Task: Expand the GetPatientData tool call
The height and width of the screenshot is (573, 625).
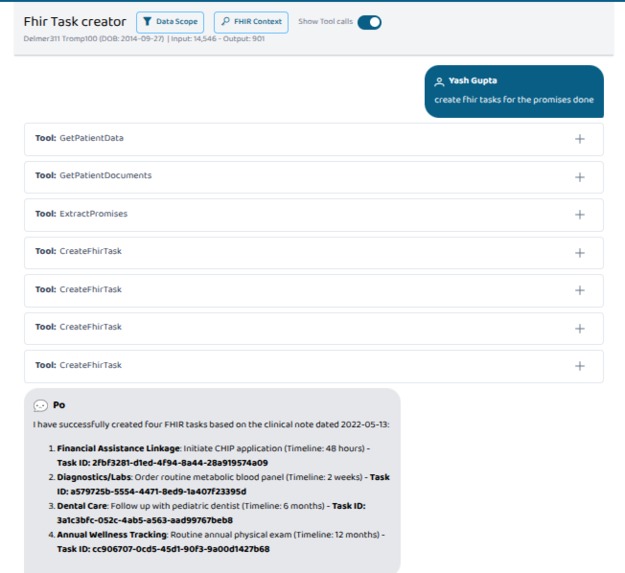Action: pyautogui.click(x=580, y=139)
